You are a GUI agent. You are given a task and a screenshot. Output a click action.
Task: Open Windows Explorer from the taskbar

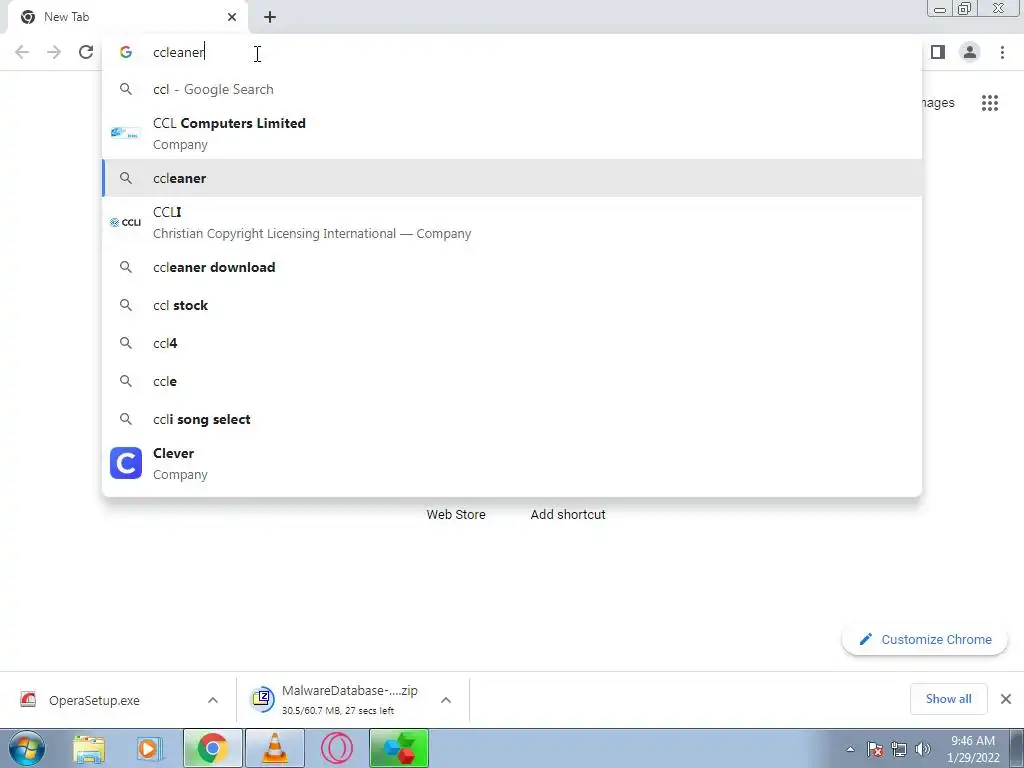(89, 749)
